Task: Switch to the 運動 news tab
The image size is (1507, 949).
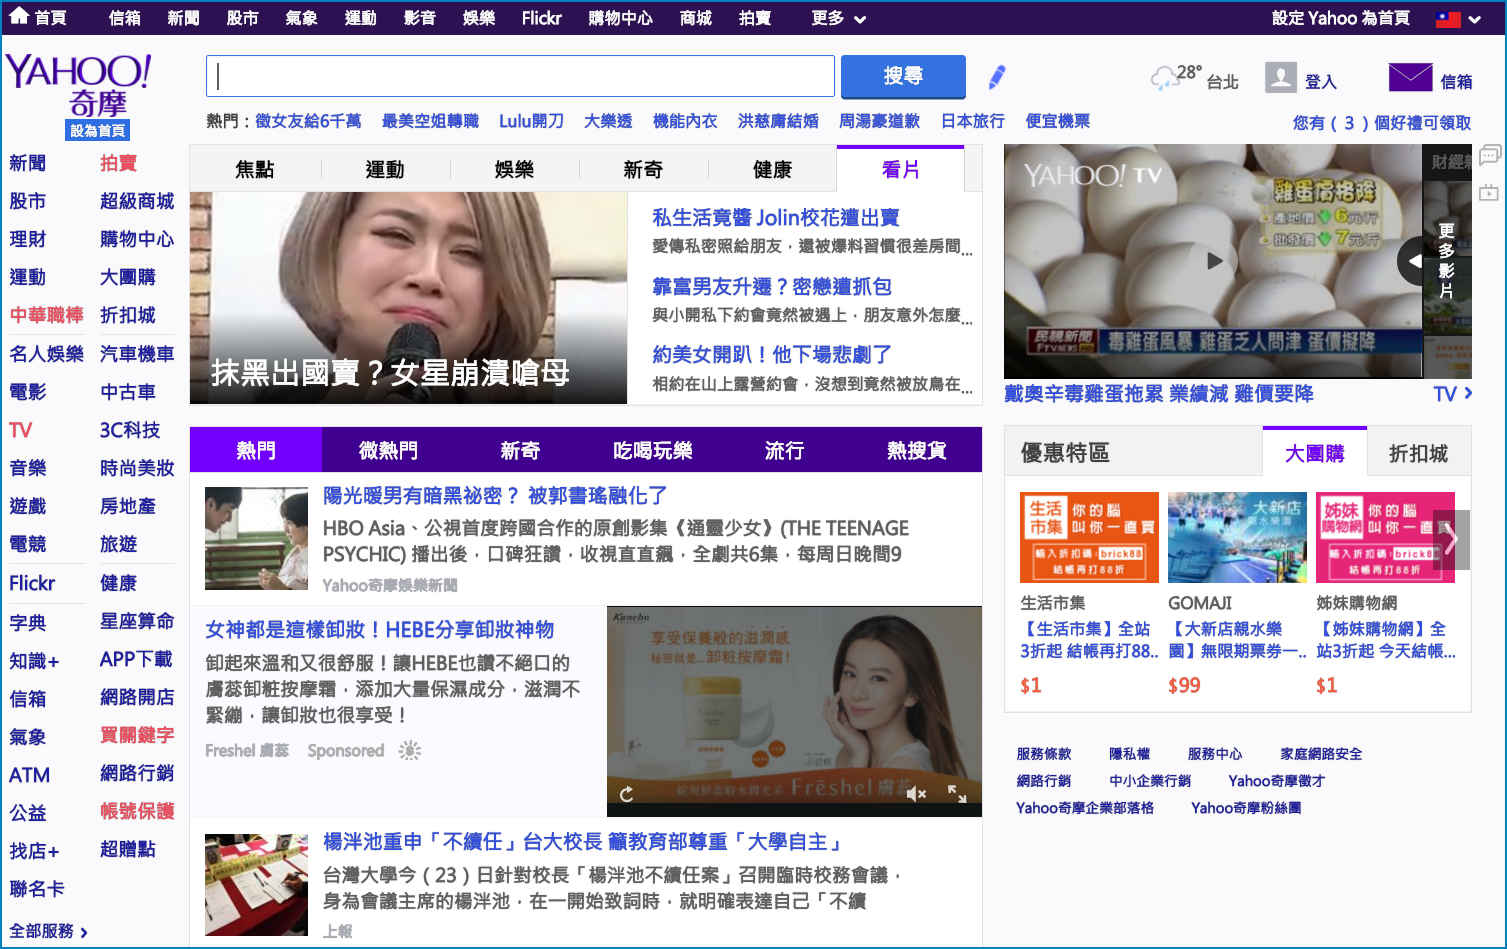Action: coord(384,169)
